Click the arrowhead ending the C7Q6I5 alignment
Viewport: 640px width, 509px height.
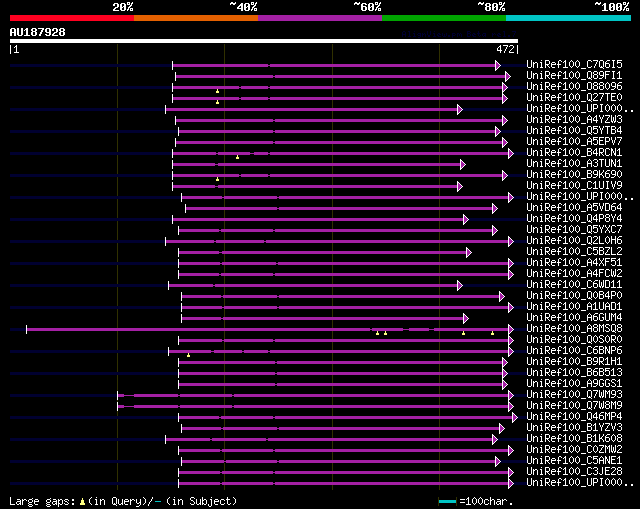[498, 65]
